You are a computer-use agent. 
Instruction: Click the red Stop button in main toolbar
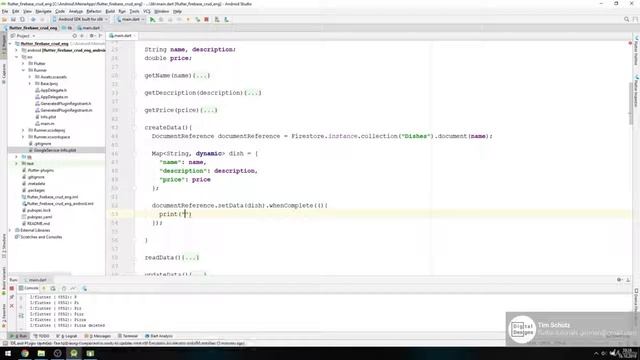pyautogui.click(x=207, y=19)
